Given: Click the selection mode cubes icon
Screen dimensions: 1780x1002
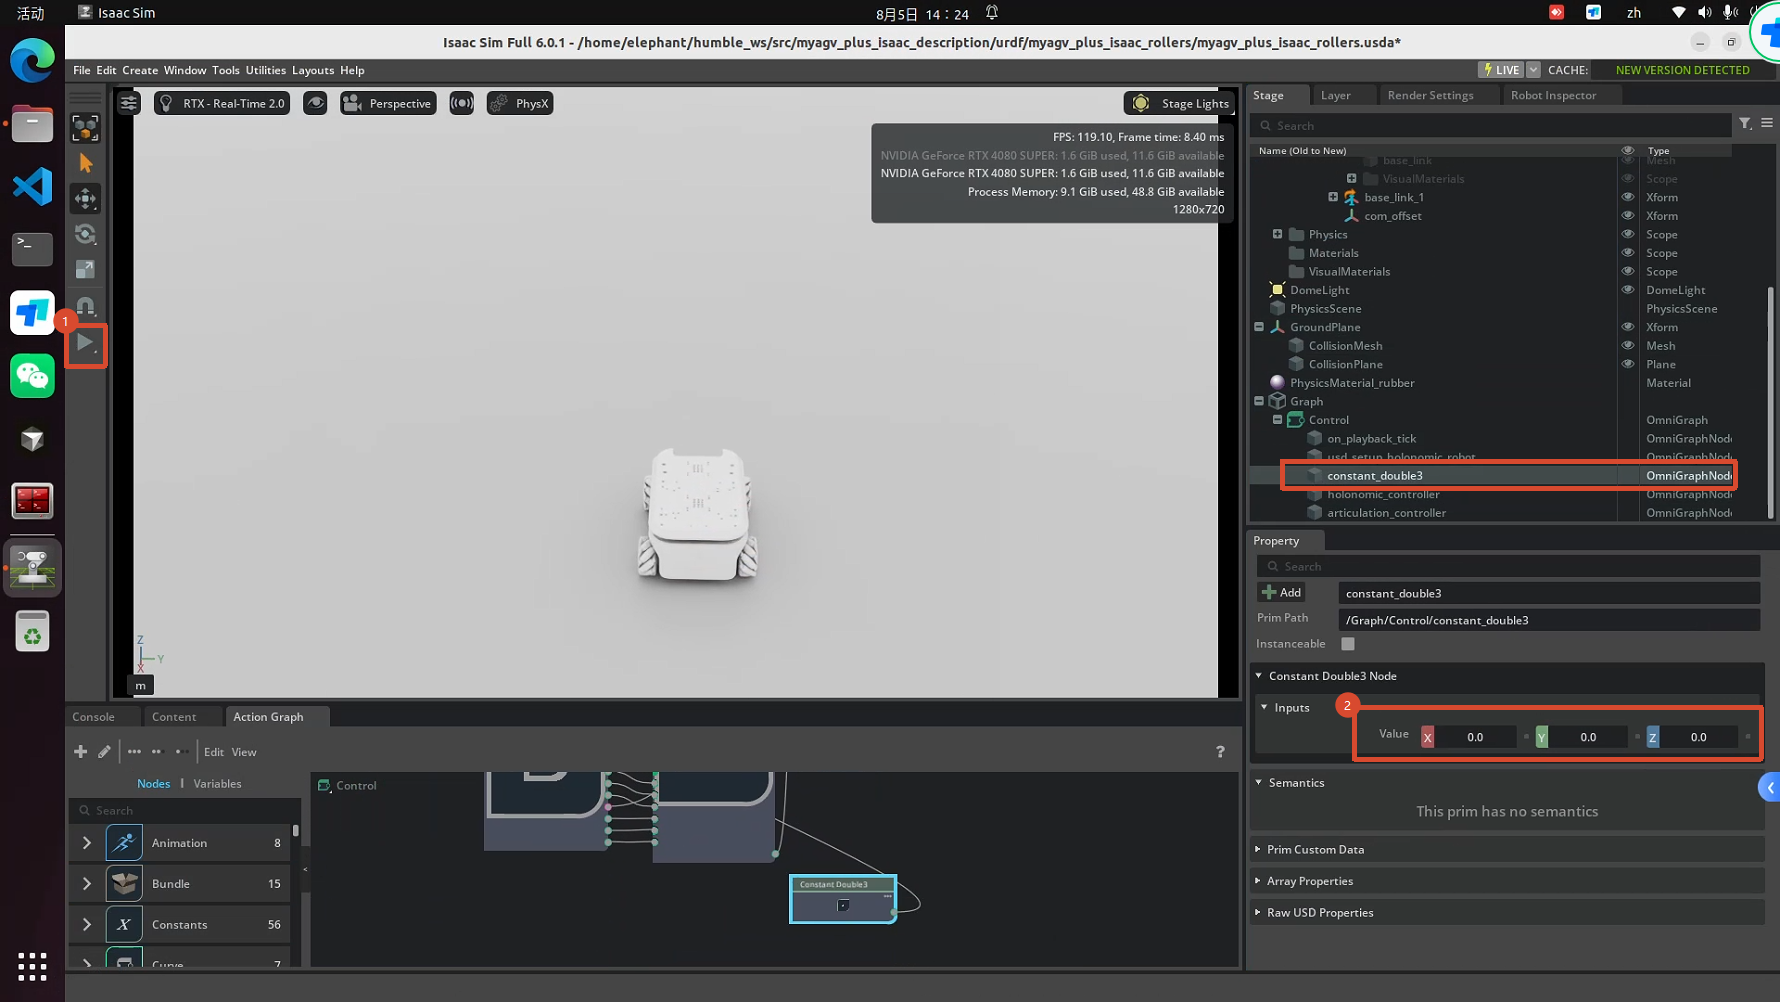Looking at the screenshot, I should point(86,127).
